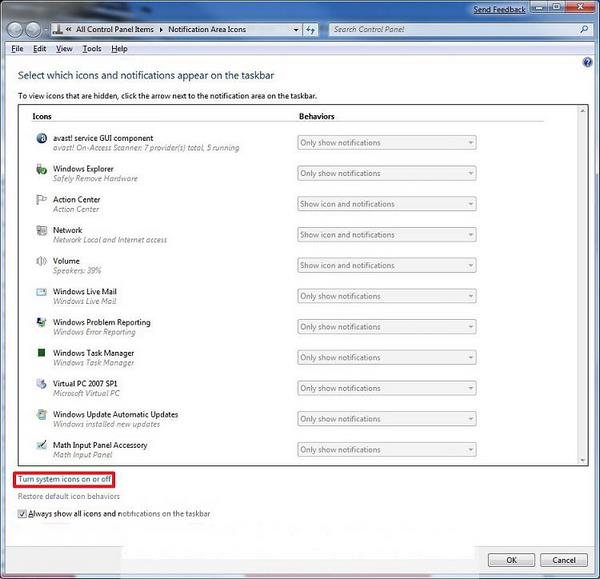Image resolution: width=600 pixels, height=579 pixels.
Task: Click the Volume speaker icon
Action: pos(41,261)
